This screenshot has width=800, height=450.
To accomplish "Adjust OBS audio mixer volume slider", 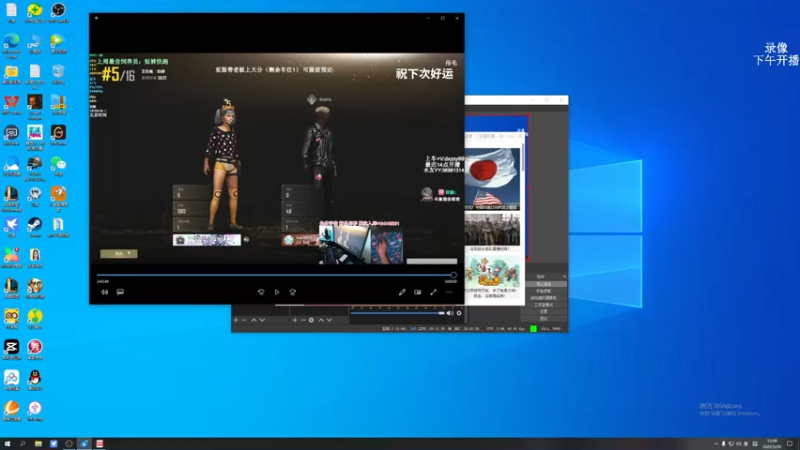I will click(397, 313).
